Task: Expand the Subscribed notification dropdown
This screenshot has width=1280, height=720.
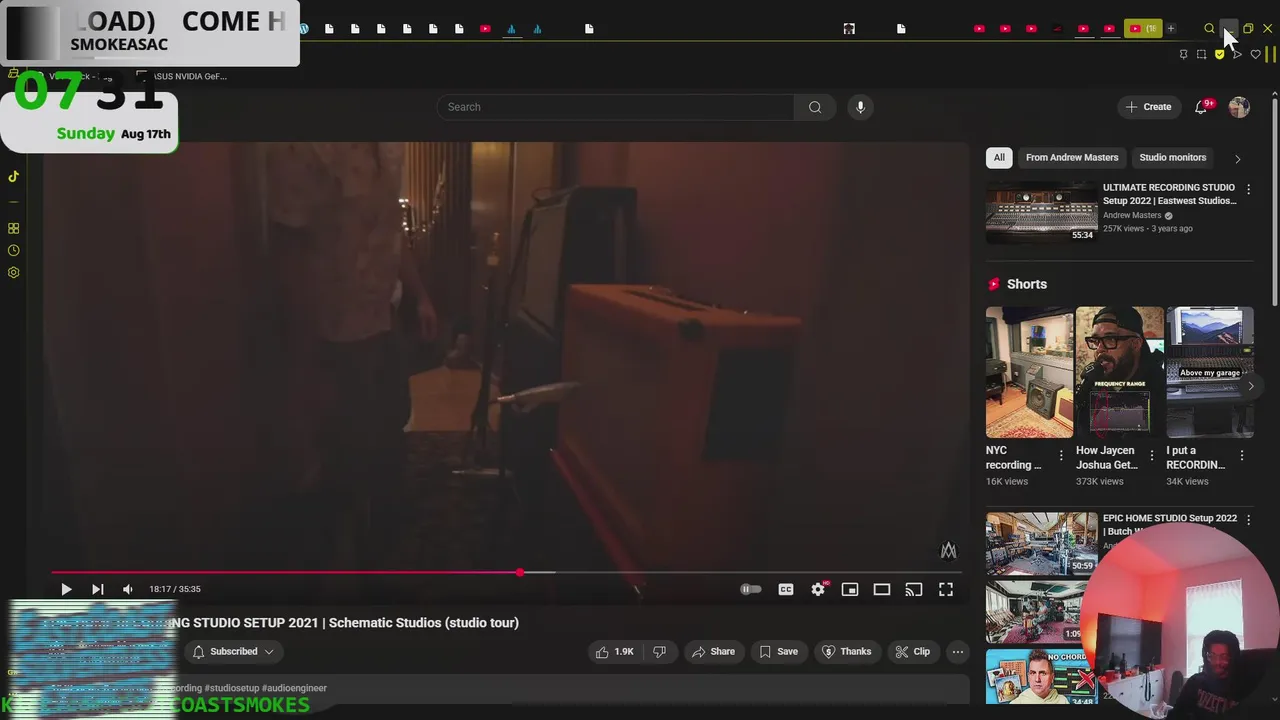Action: (x=232, y=651)
